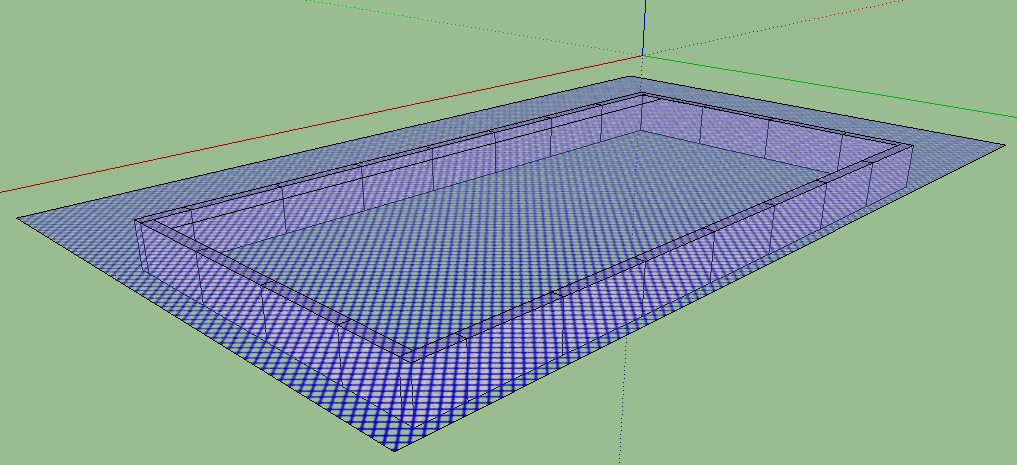Click the solid blue vertical axis line
1017x465 pixels.
pyautogui.click(x=645, y=25)
